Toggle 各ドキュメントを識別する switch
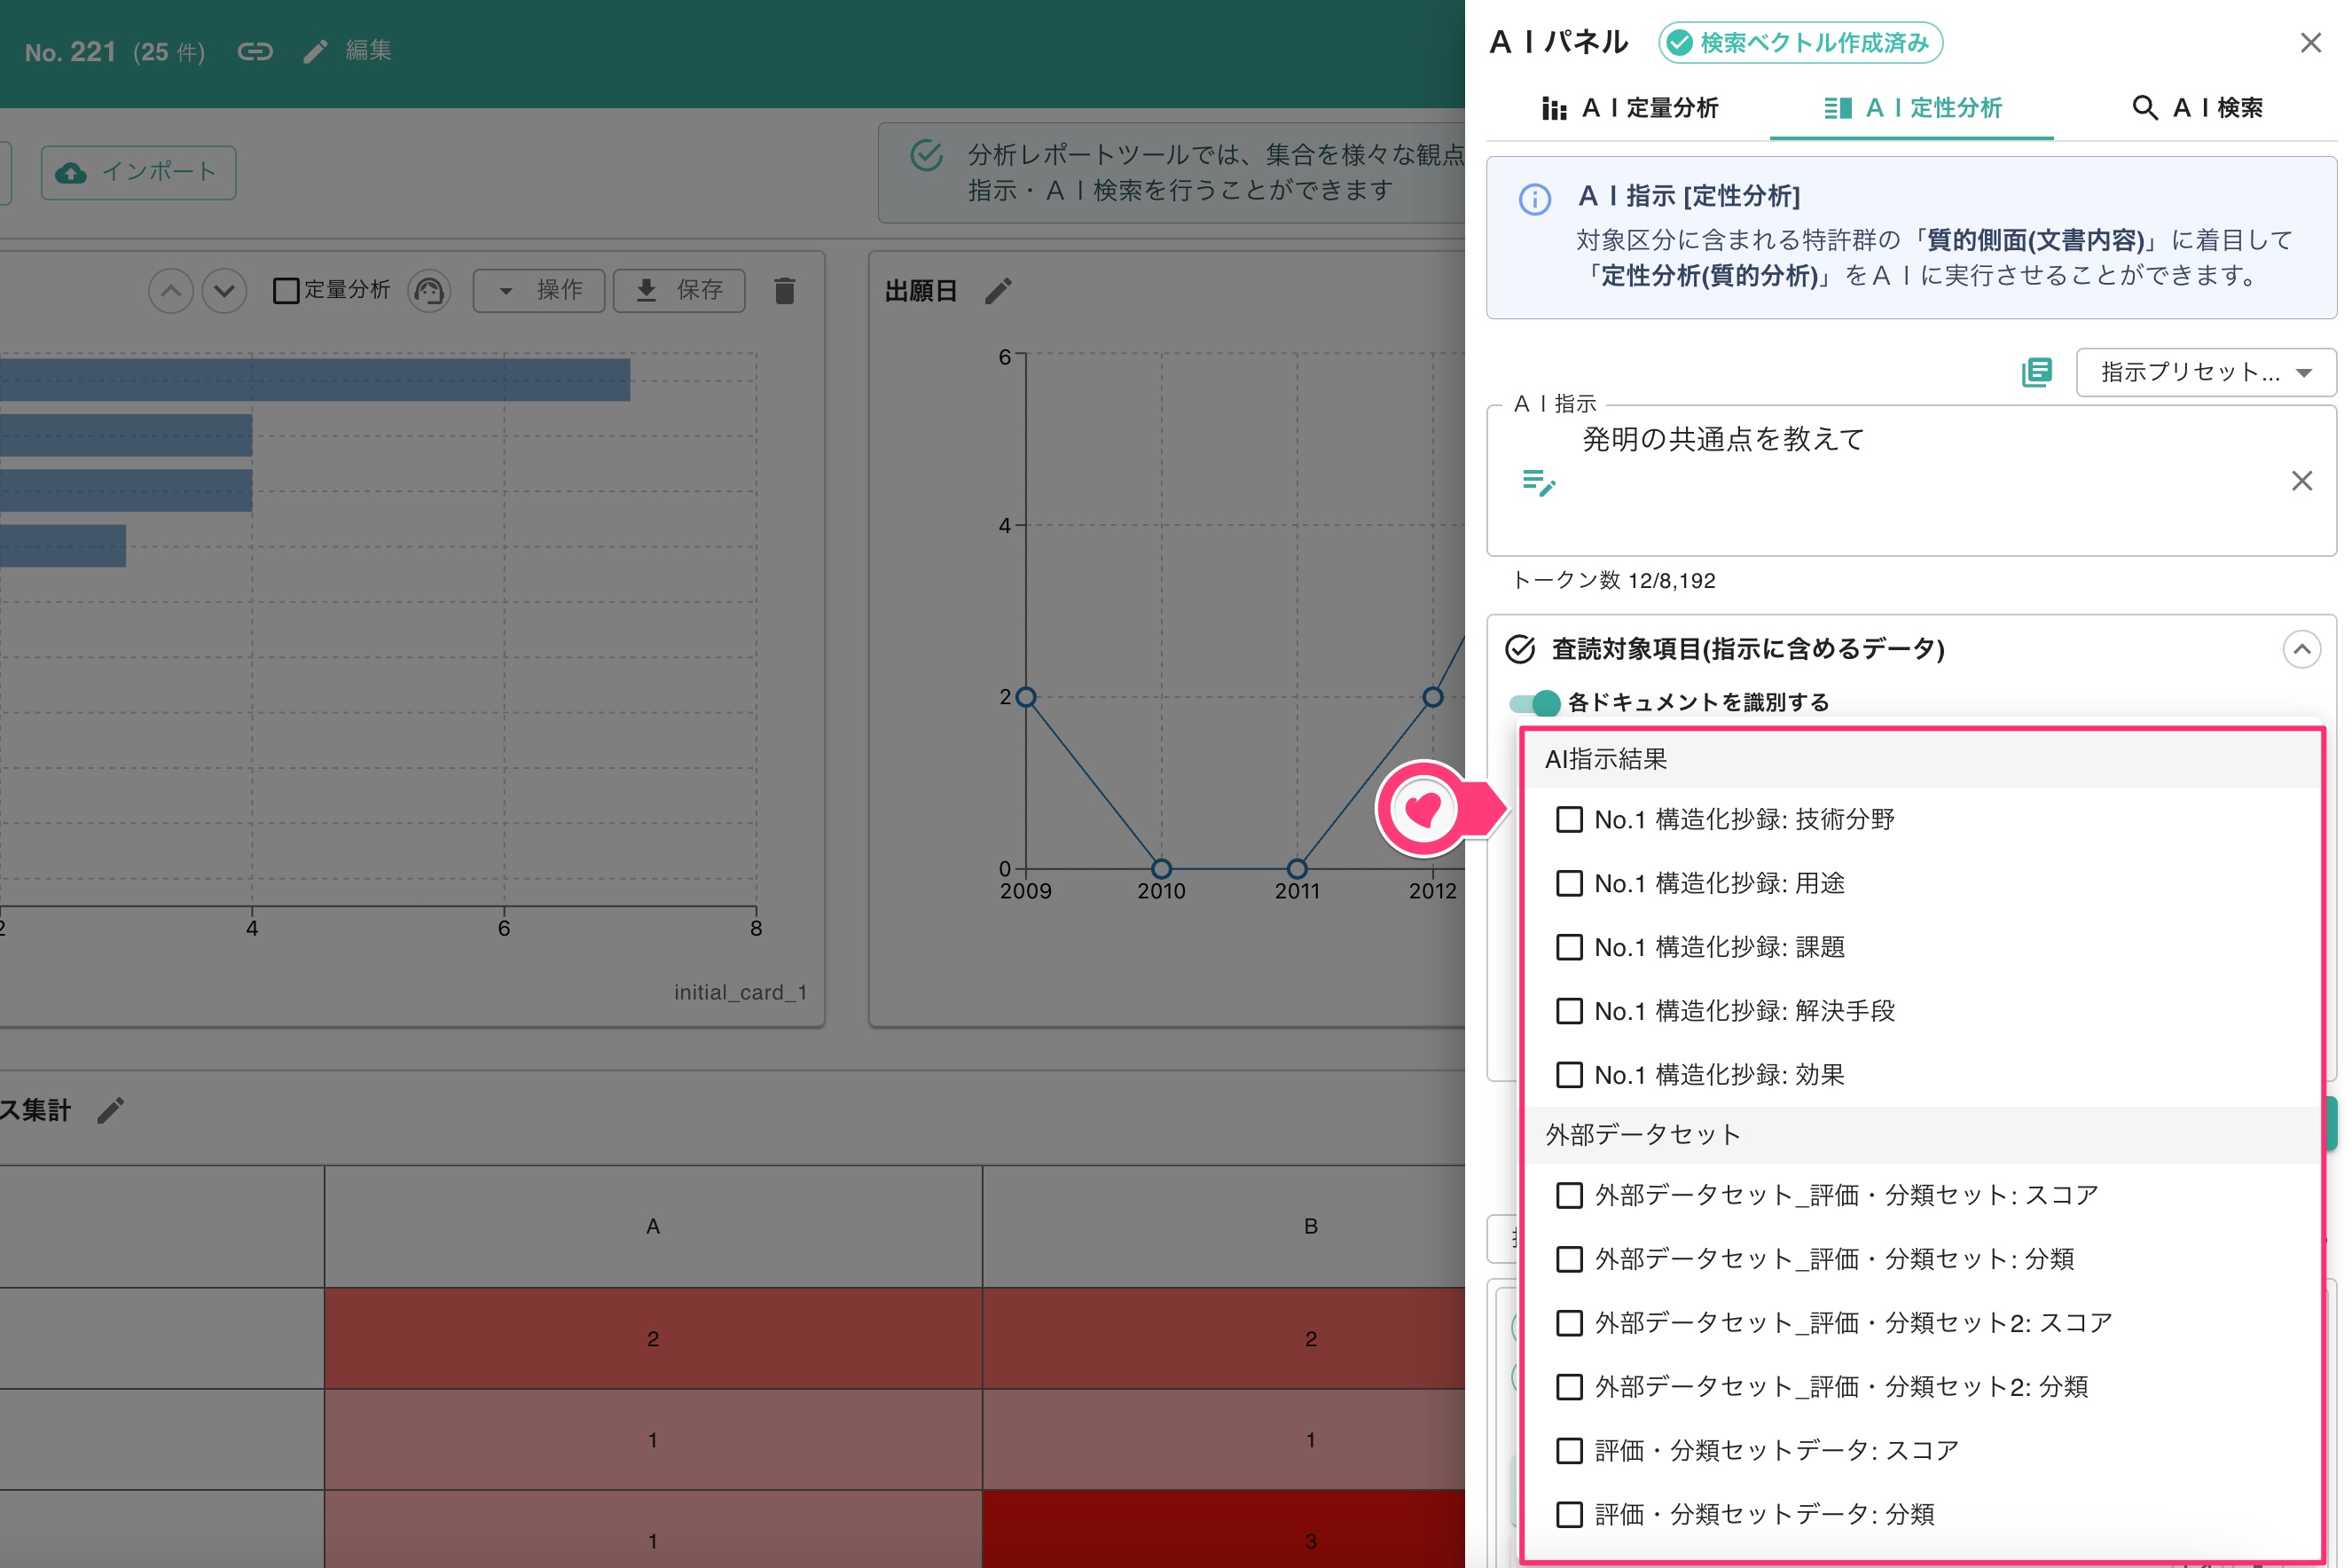This screenshot has width=2352, height=1568. tap(1535, 703)
